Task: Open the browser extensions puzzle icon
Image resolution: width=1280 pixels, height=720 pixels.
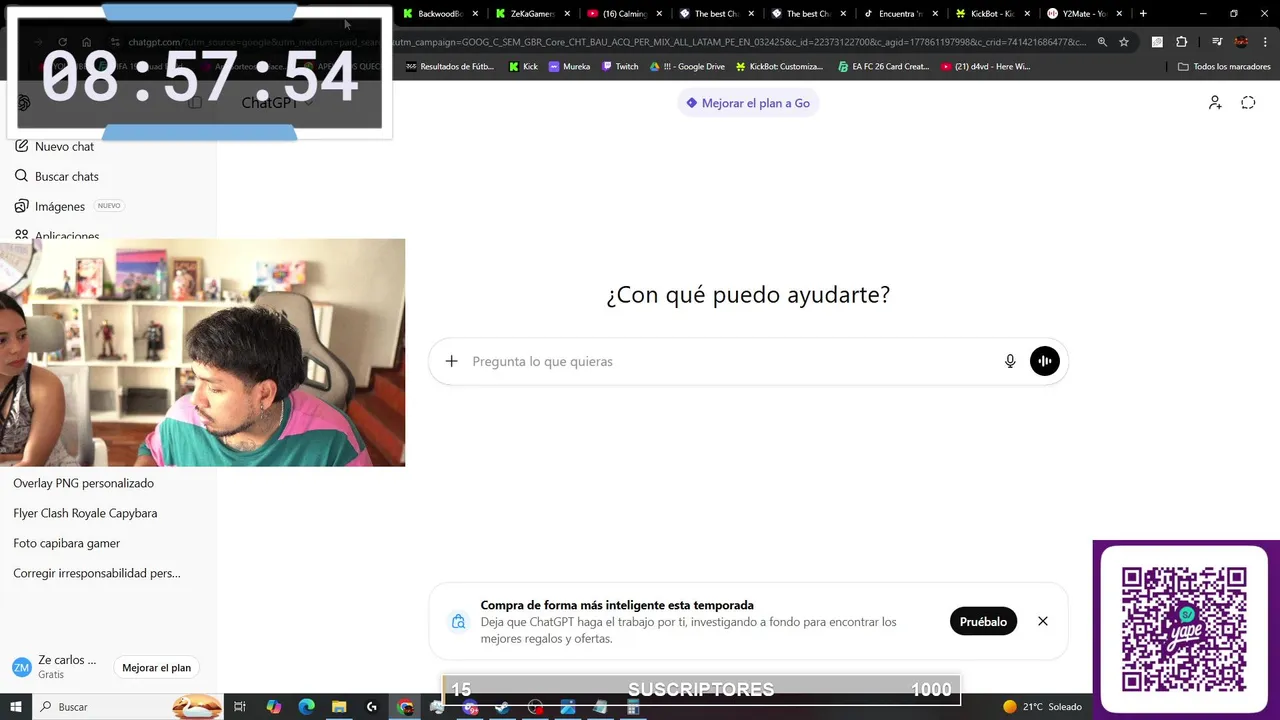Action: [1181, 42]
